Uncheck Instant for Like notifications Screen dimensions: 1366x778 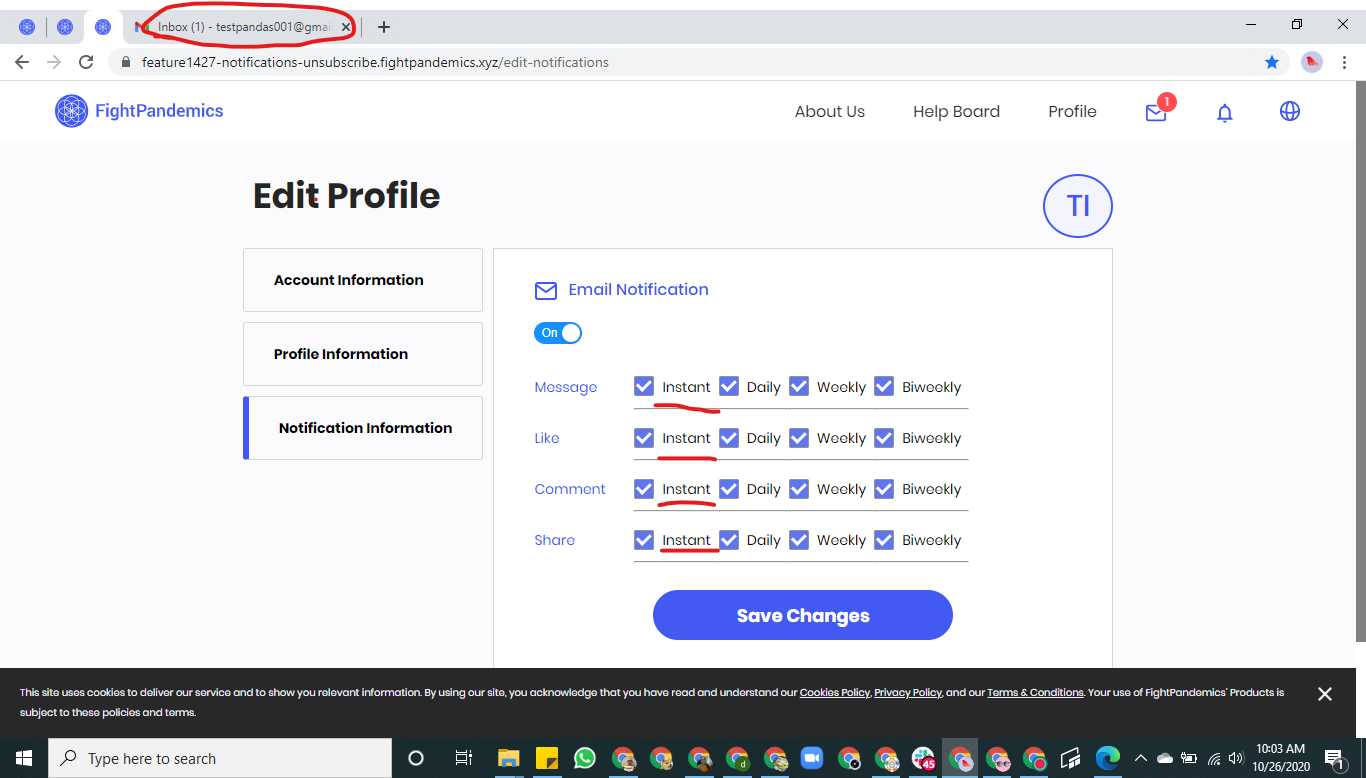(644, 437)
